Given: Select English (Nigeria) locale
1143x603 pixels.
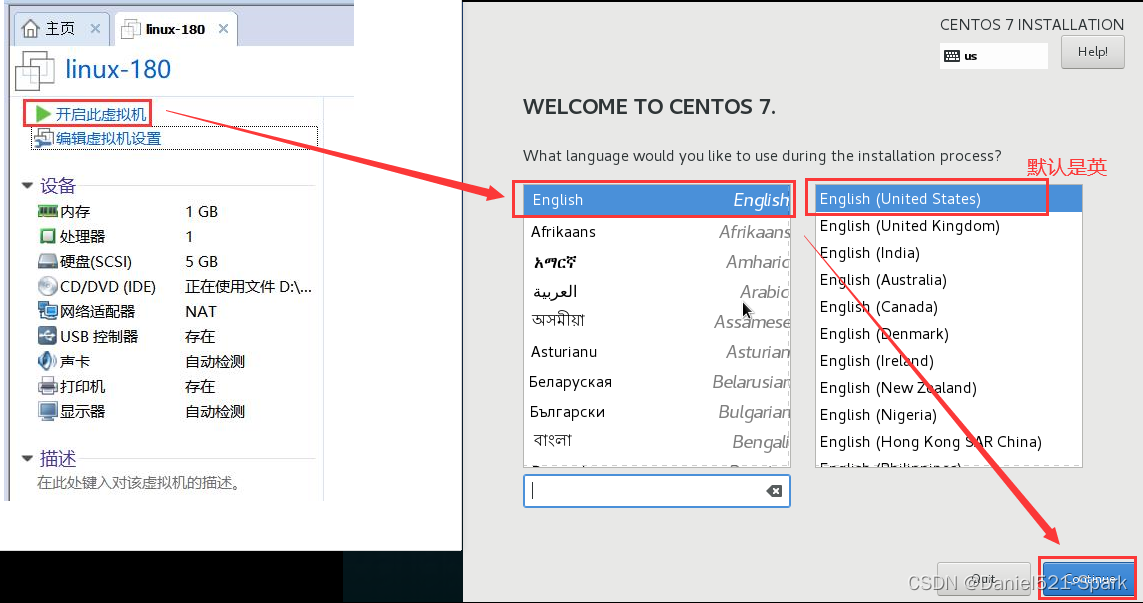Looking at the screenshot, I should click(948, 415).
